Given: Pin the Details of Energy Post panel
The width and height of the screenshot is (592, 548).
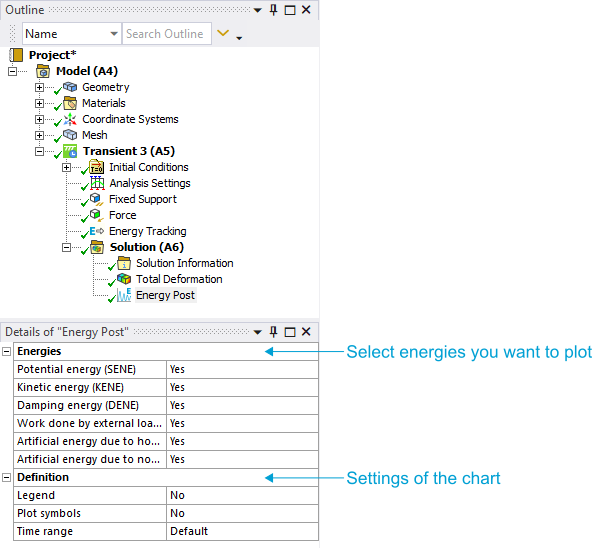Looking at the screenshot, I should (274, 332).
